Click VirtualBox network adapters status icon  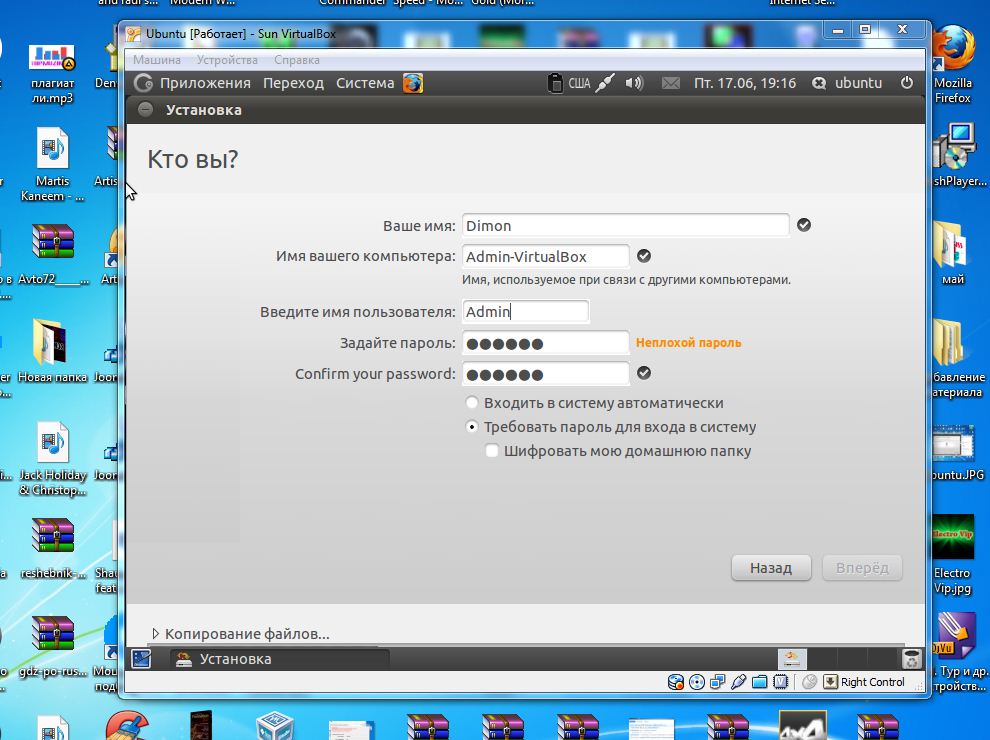point(717,682)
